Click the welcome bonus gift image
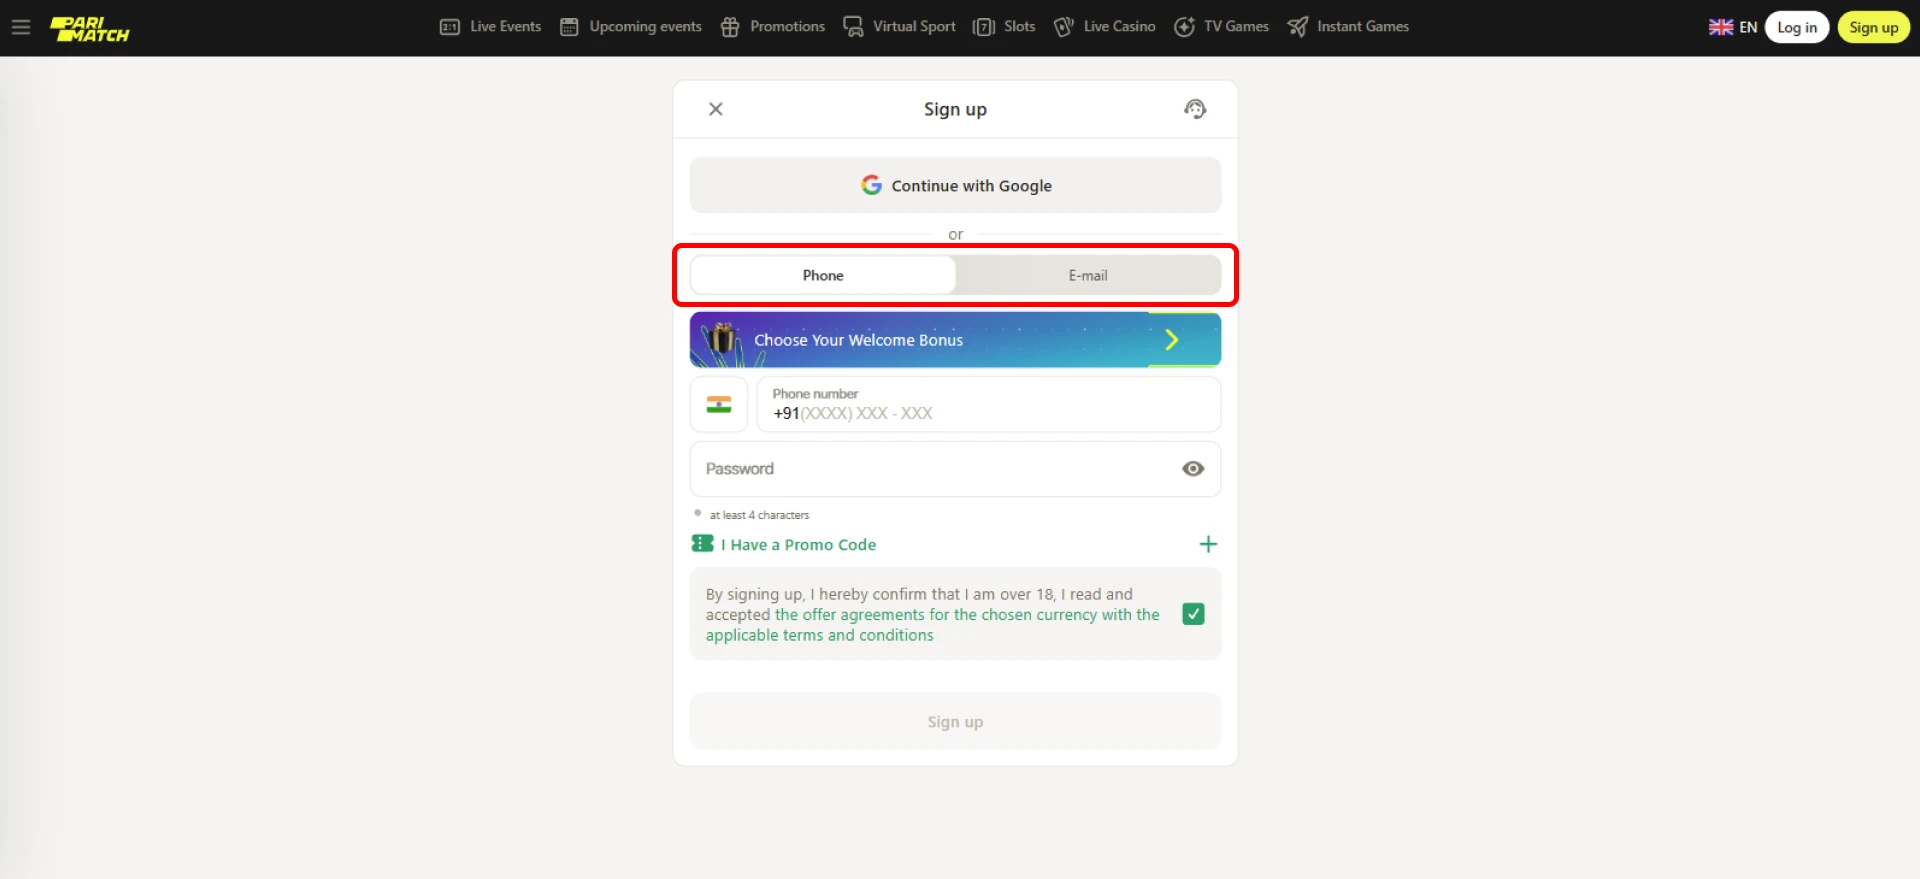Image resolution: width=1920 pixels, height=879 pixels. click(720, 340)
